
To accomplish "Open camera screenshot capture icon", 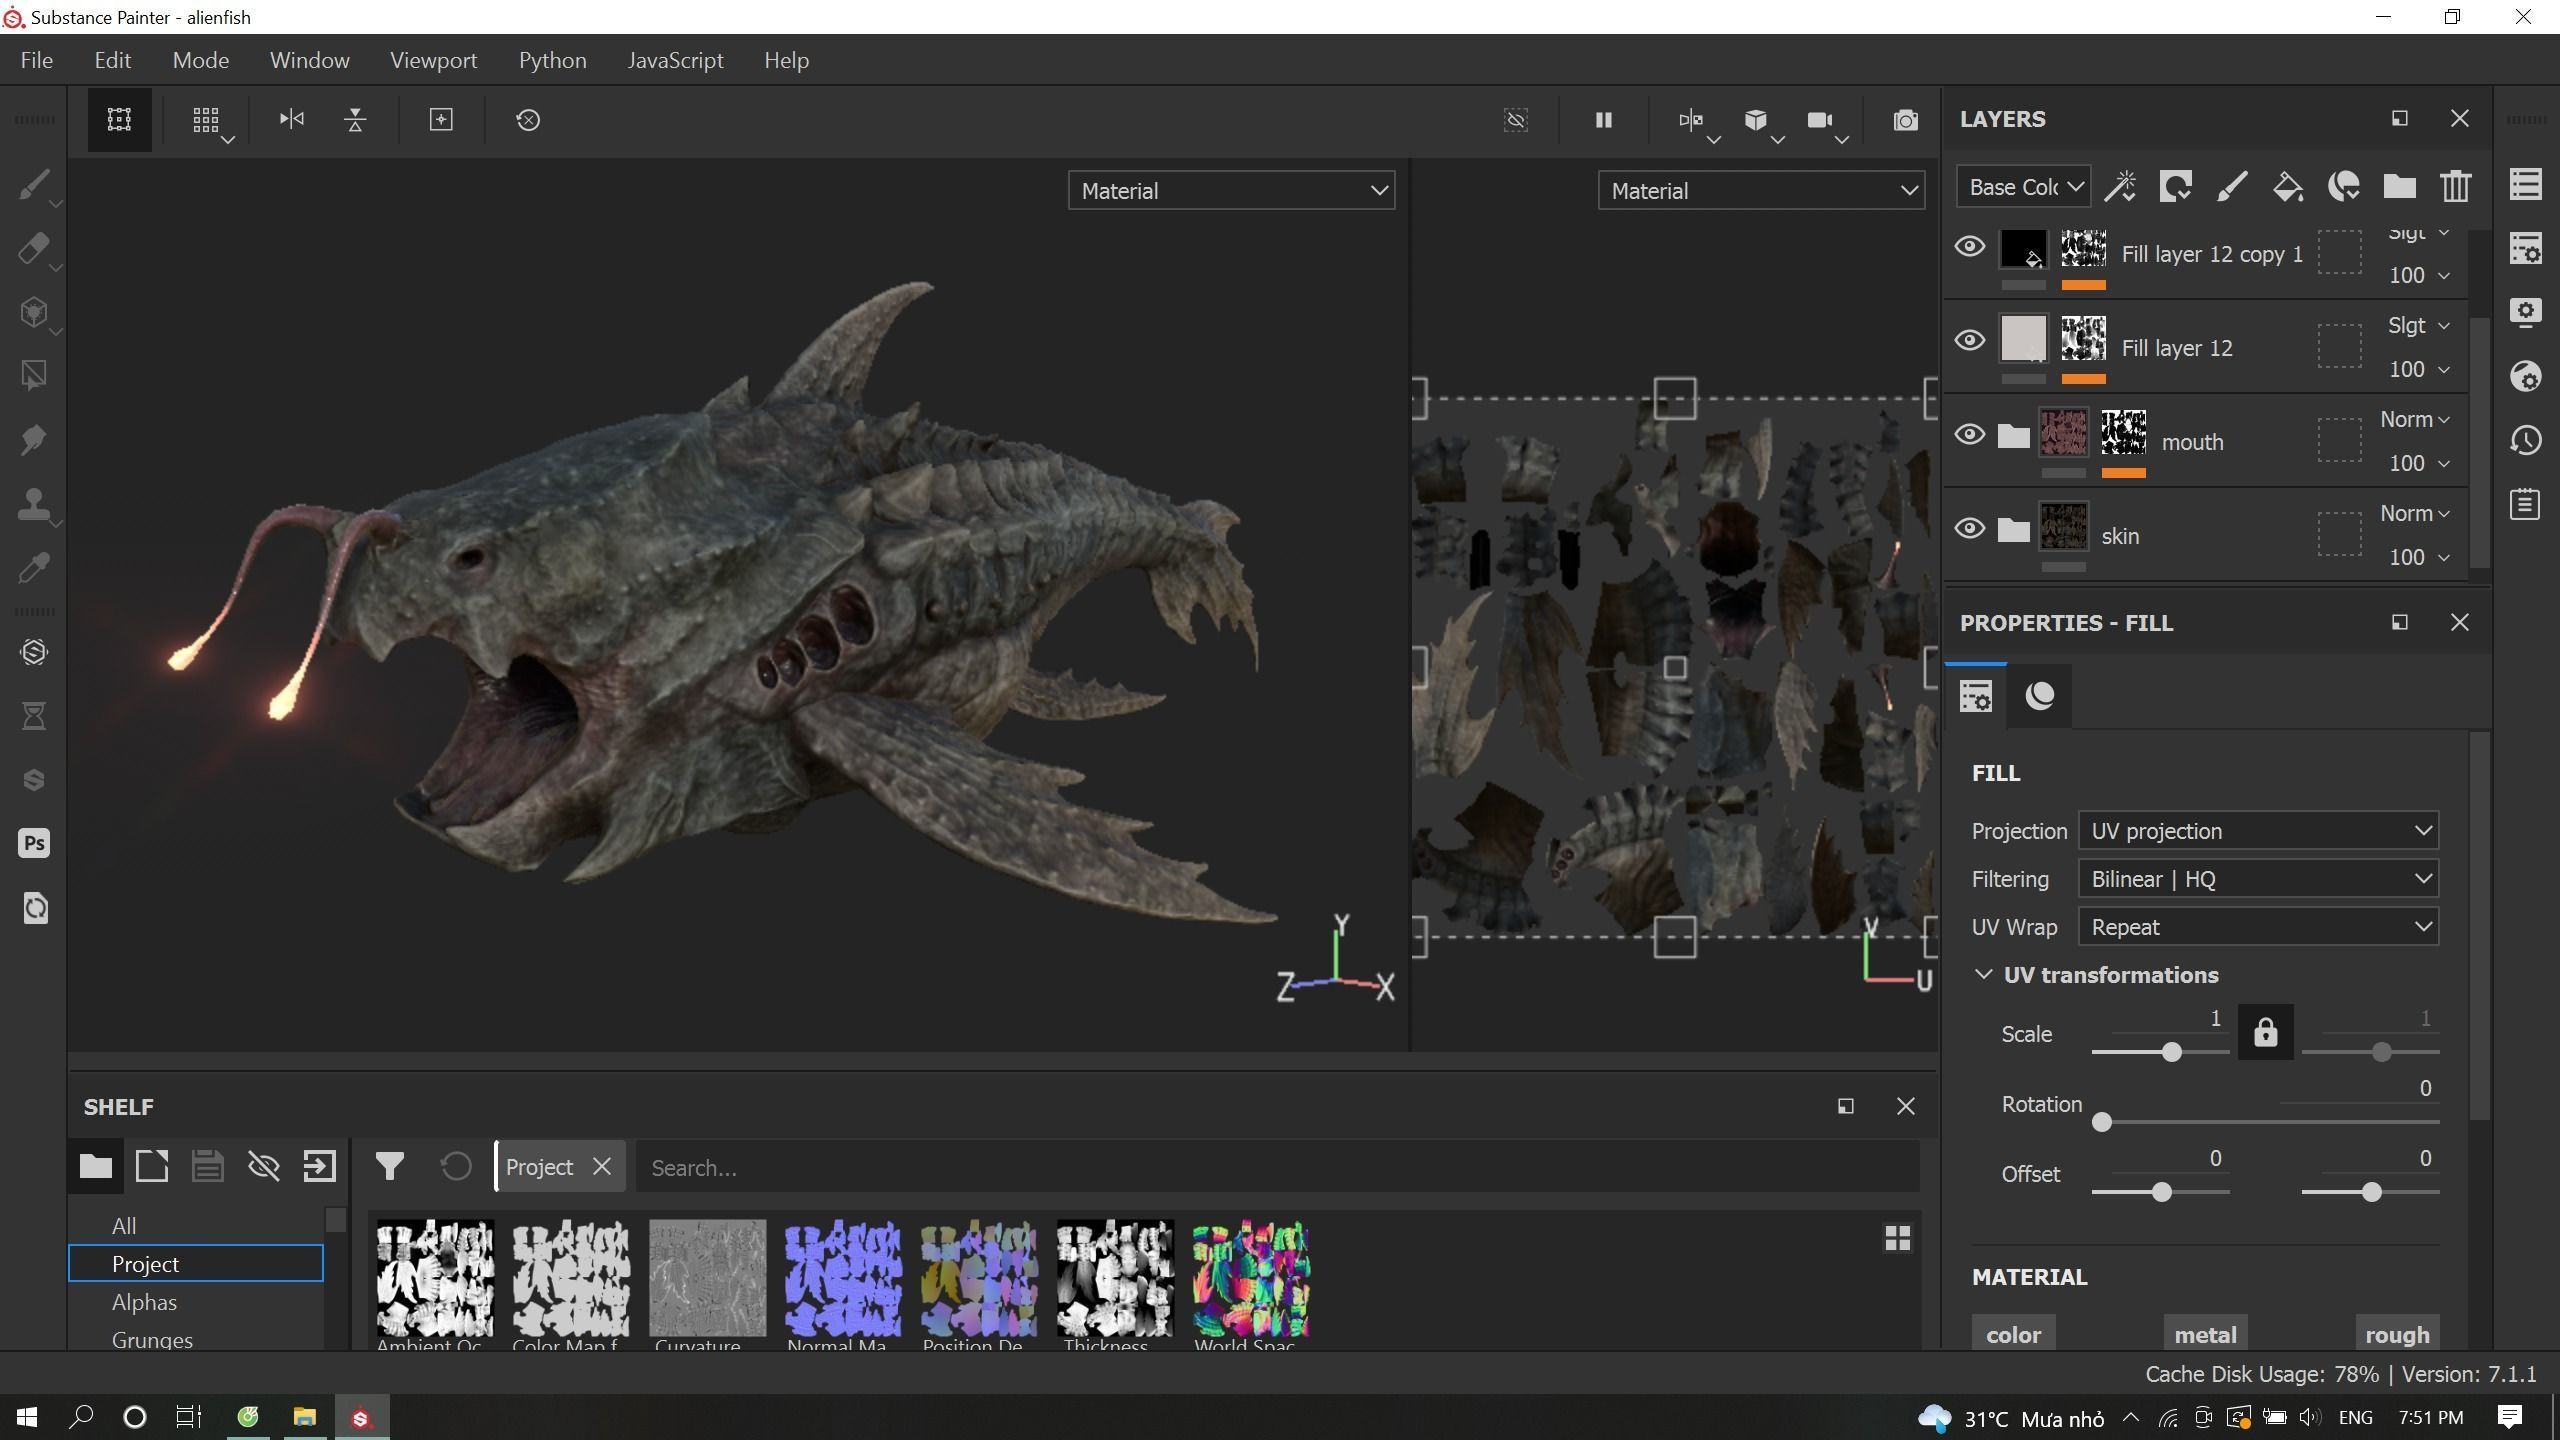I will [1905, 120].
